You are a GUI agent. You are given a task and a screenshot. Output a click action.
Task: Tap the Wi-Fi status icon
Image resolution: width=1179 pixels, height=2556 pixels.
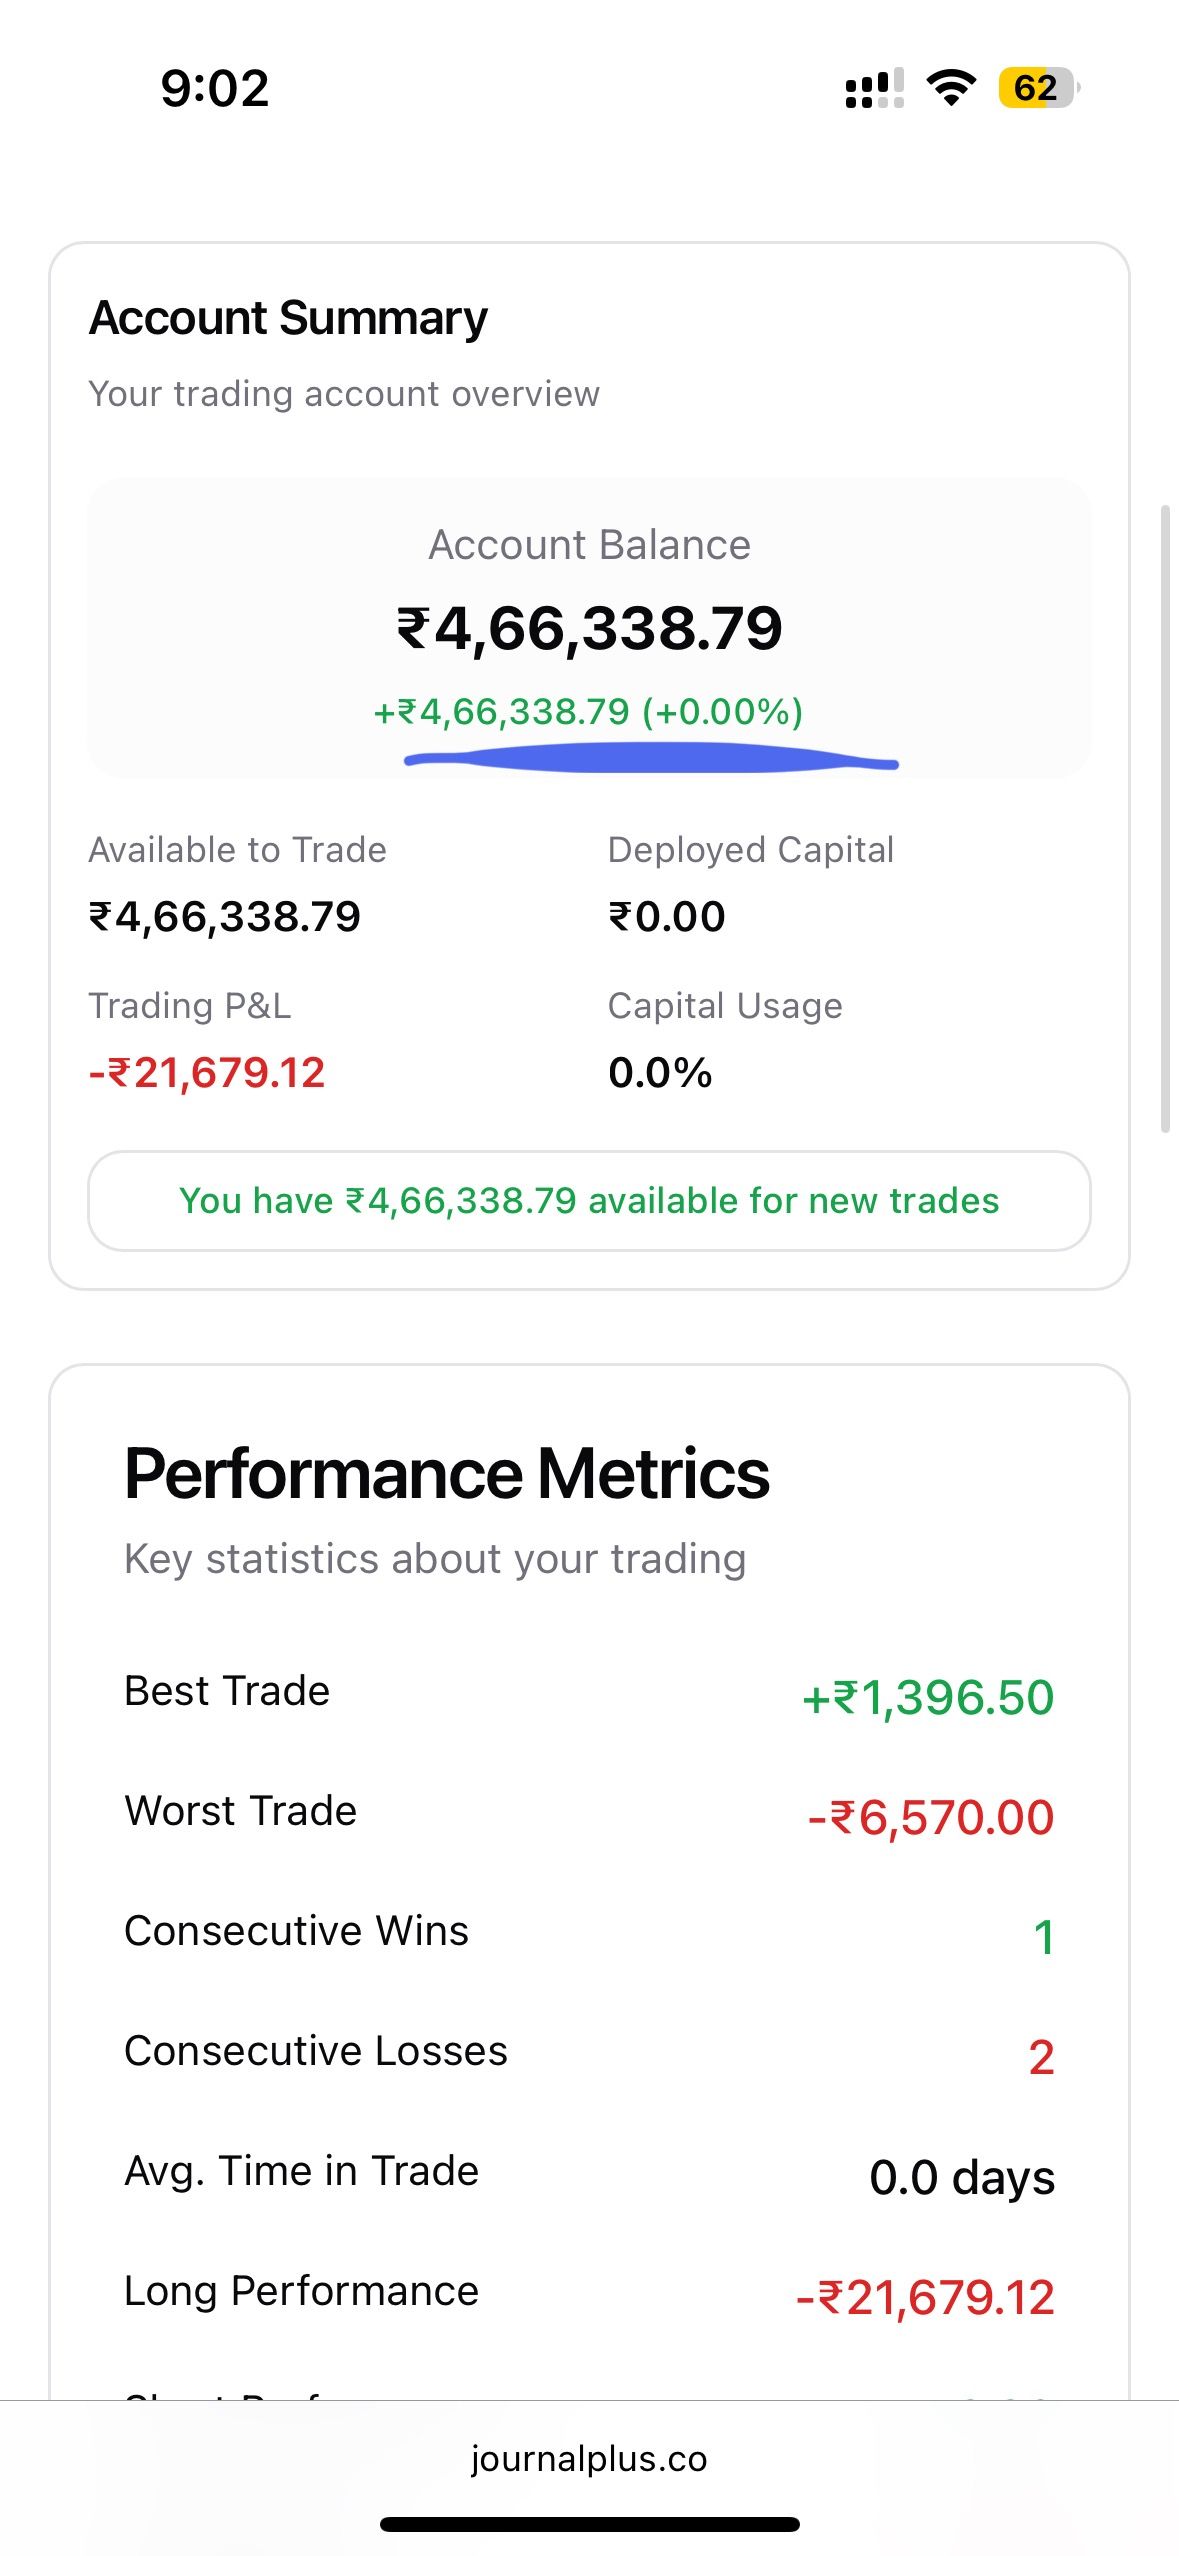coord(950,88)
